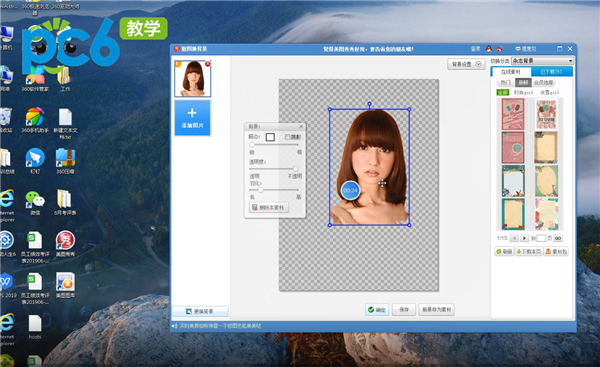This screenshot has height=367, width=600.
Task: Choose the brown vintage paper frame background
Action: (546, 147)
